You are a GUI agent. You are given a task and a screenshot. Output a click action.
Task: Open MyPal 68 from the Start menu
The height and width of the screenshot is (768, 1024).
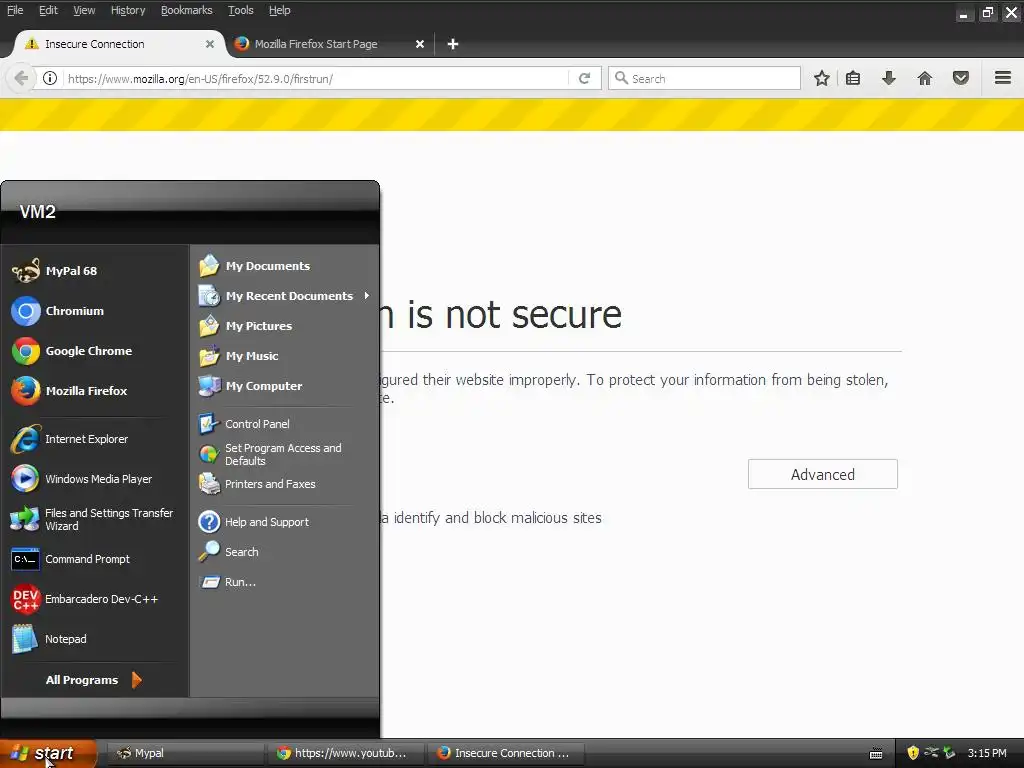pos(95,271)
